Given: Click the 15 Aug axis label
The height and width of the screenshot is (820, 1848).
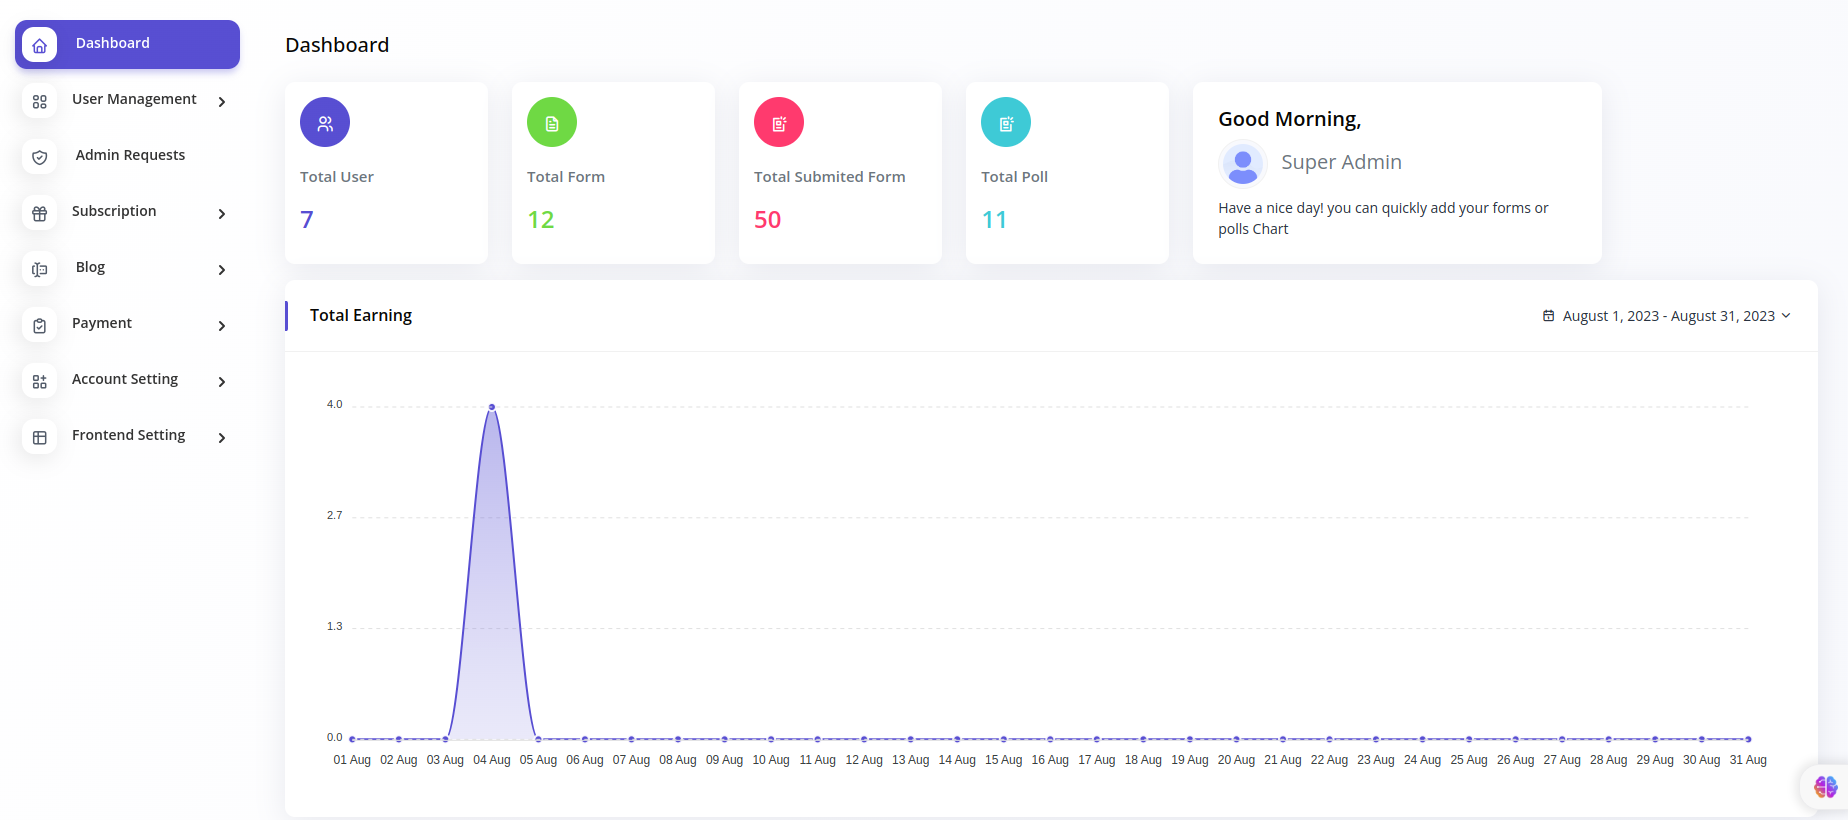Looking at the screenshot, I should [1004, 760].
